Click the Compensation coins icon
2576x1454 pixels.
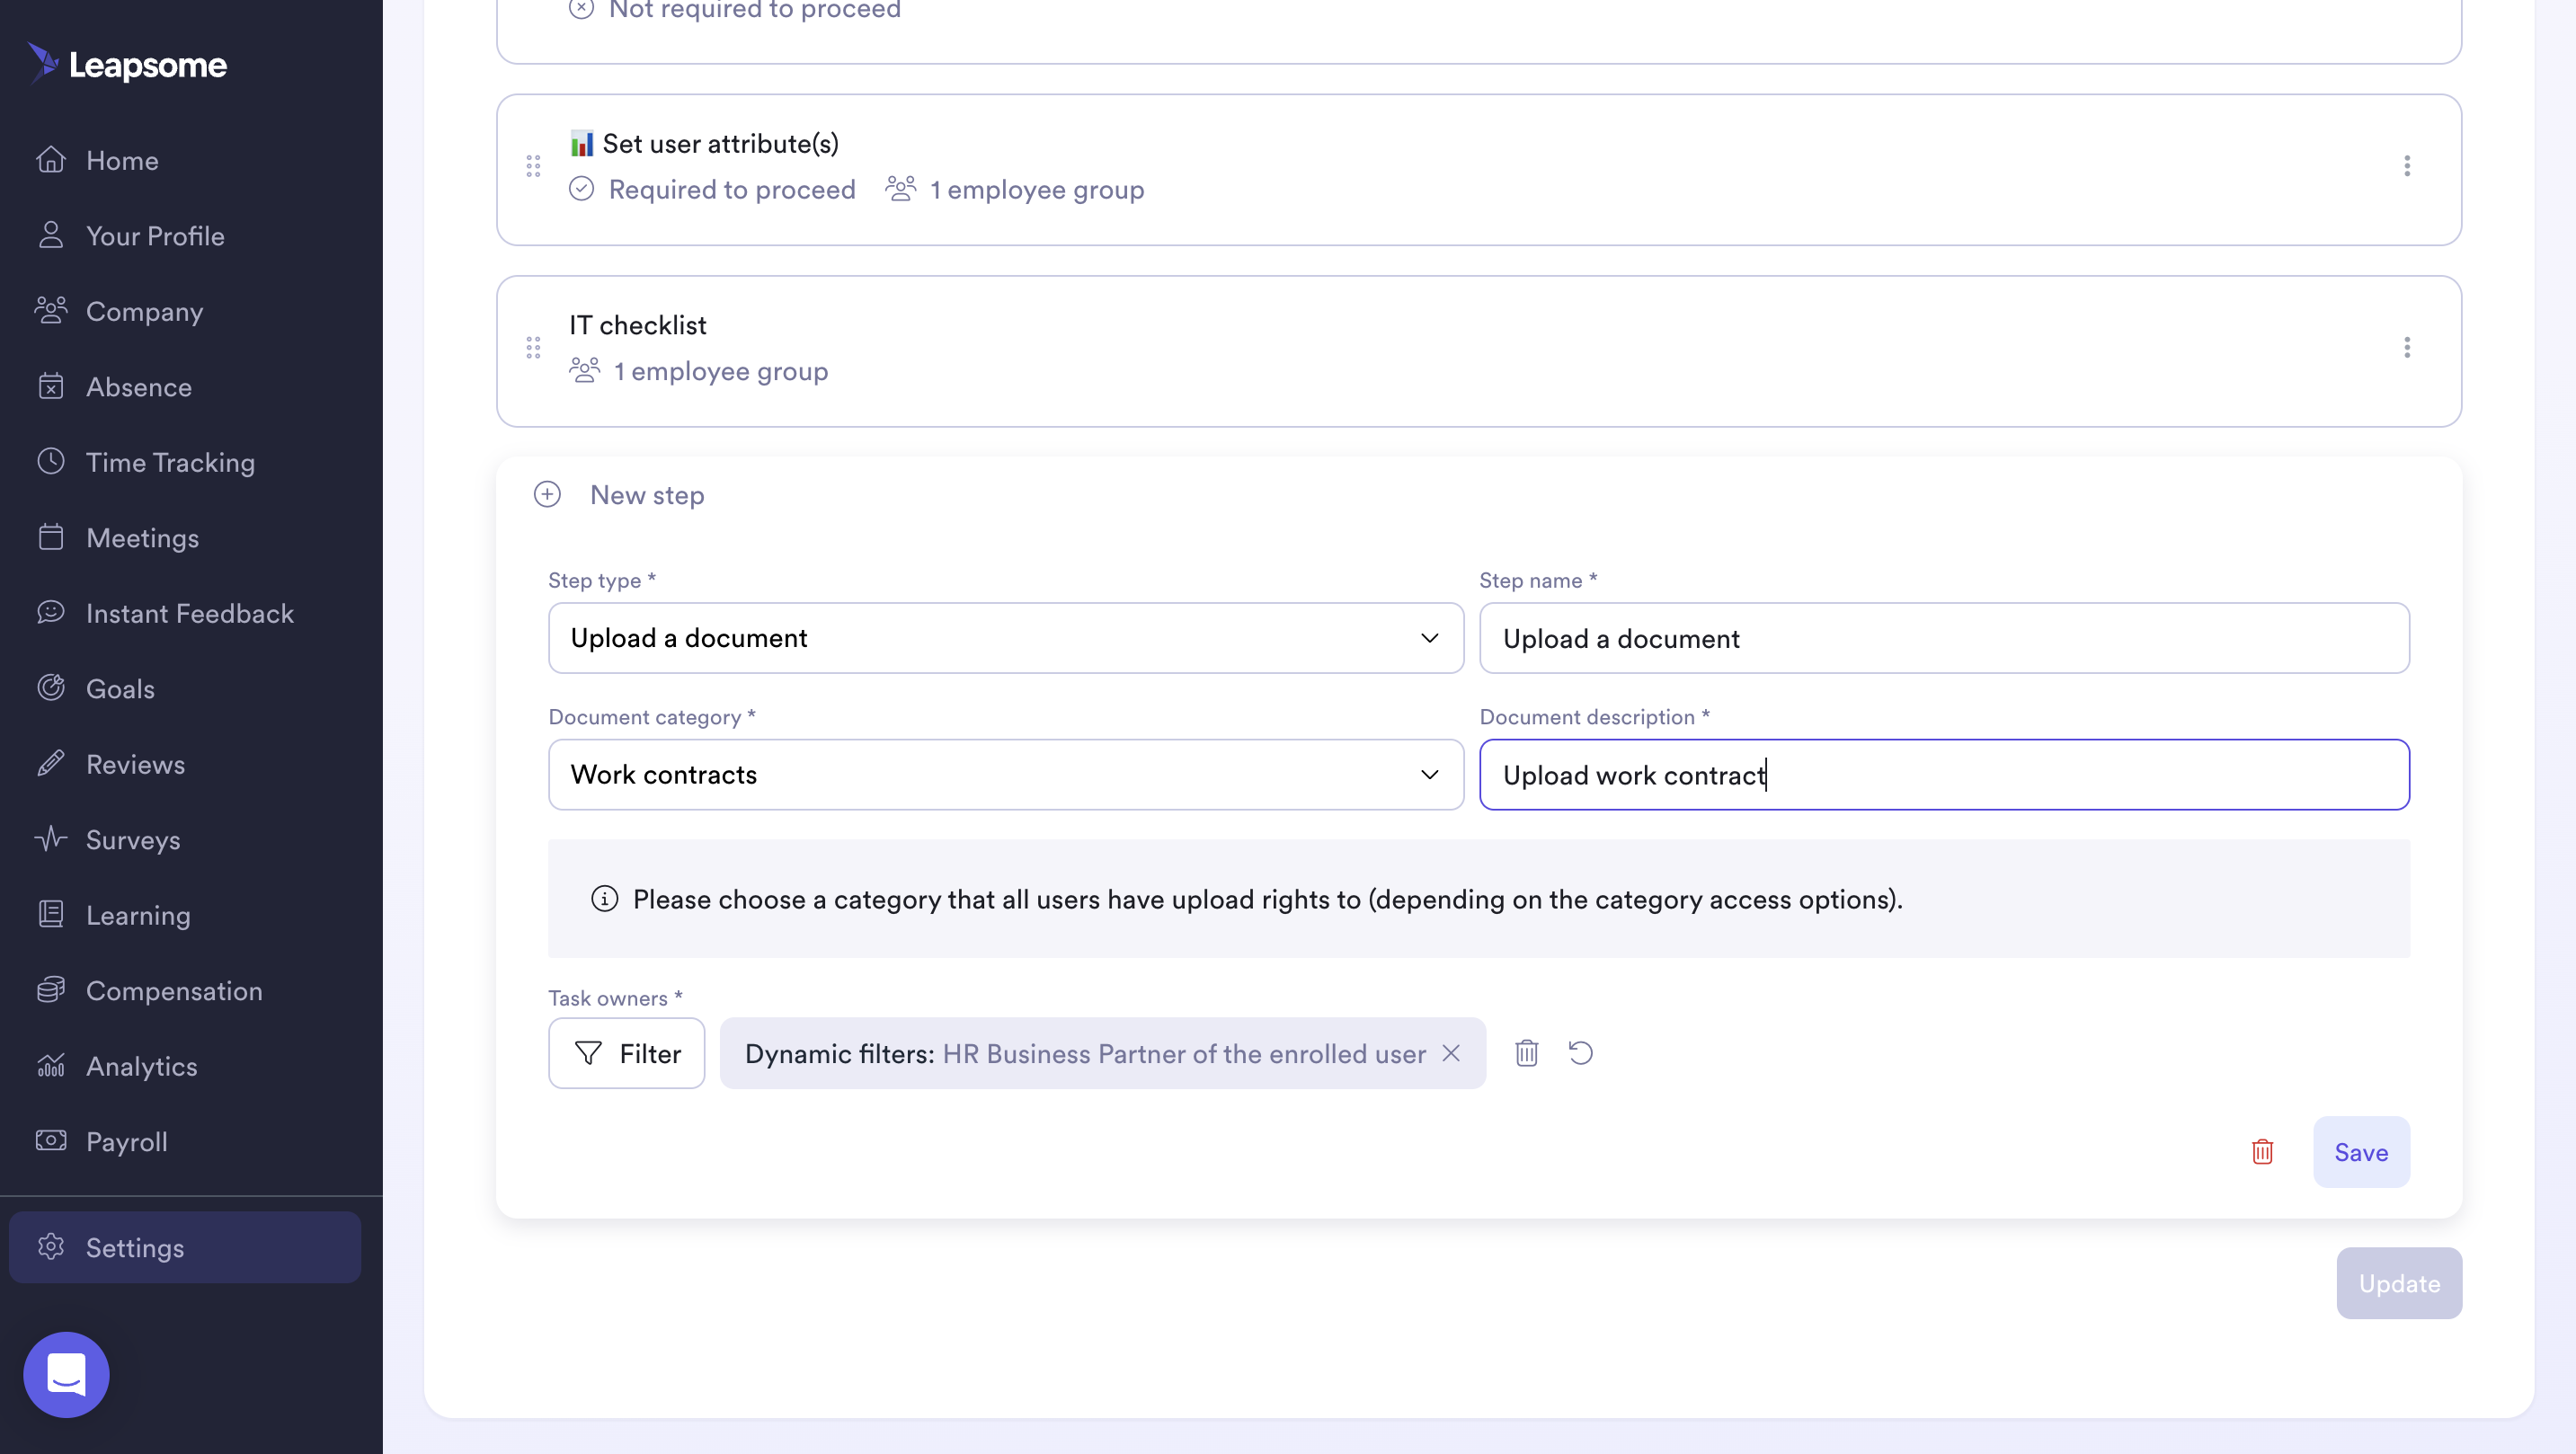pos(51,990)
